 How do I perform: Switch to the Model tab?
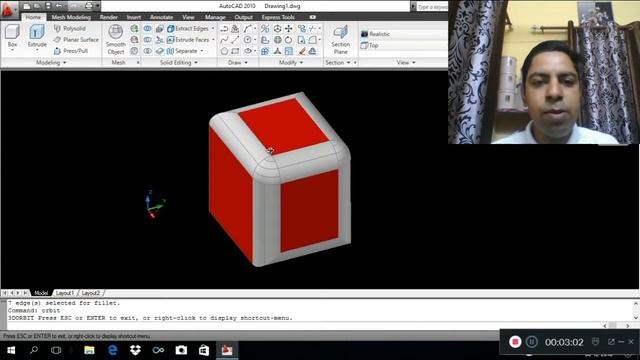click(41, 293)
